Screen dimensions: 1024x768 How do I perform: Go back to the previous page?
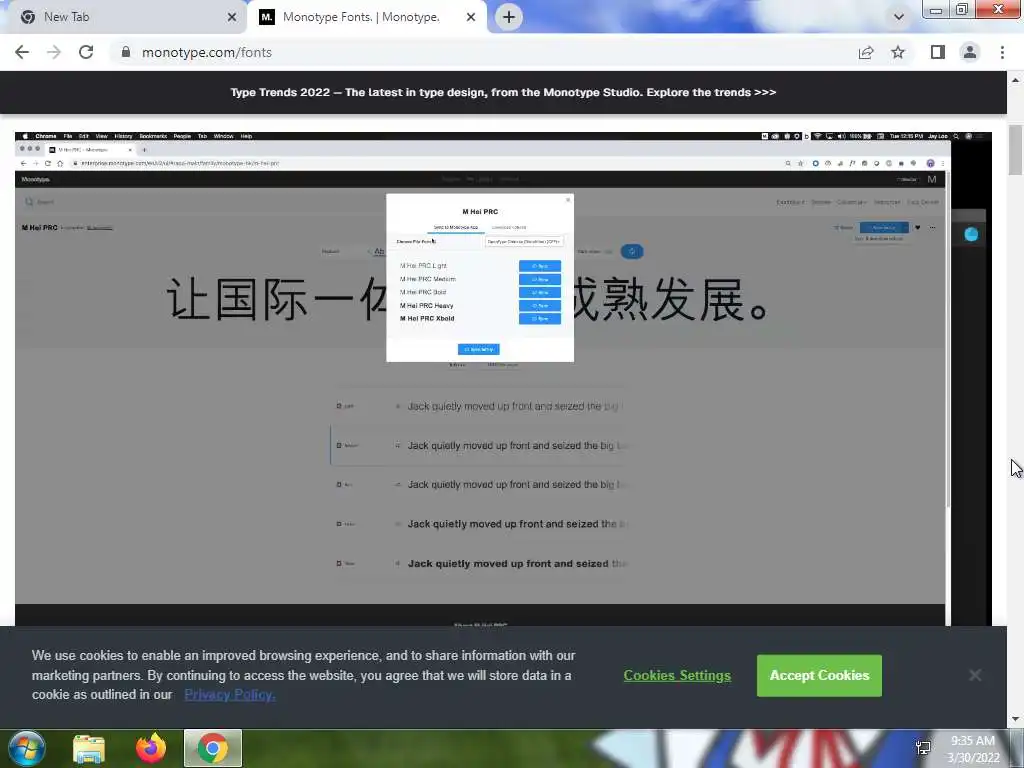click(x=22, y=52)
